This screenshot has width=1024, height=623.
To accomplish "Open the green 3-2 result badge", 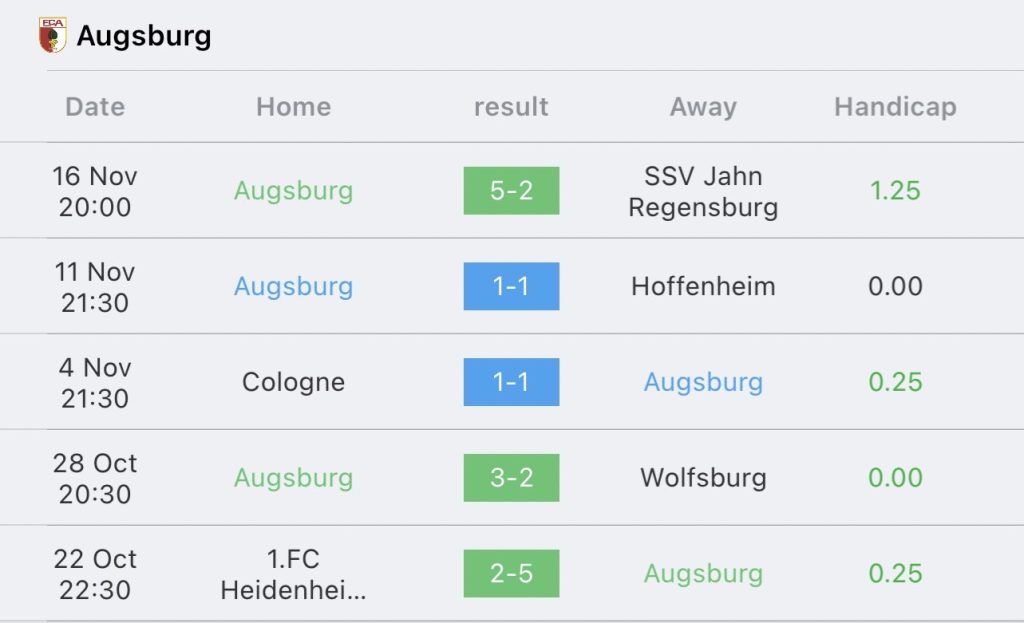I will pos(511,477).
